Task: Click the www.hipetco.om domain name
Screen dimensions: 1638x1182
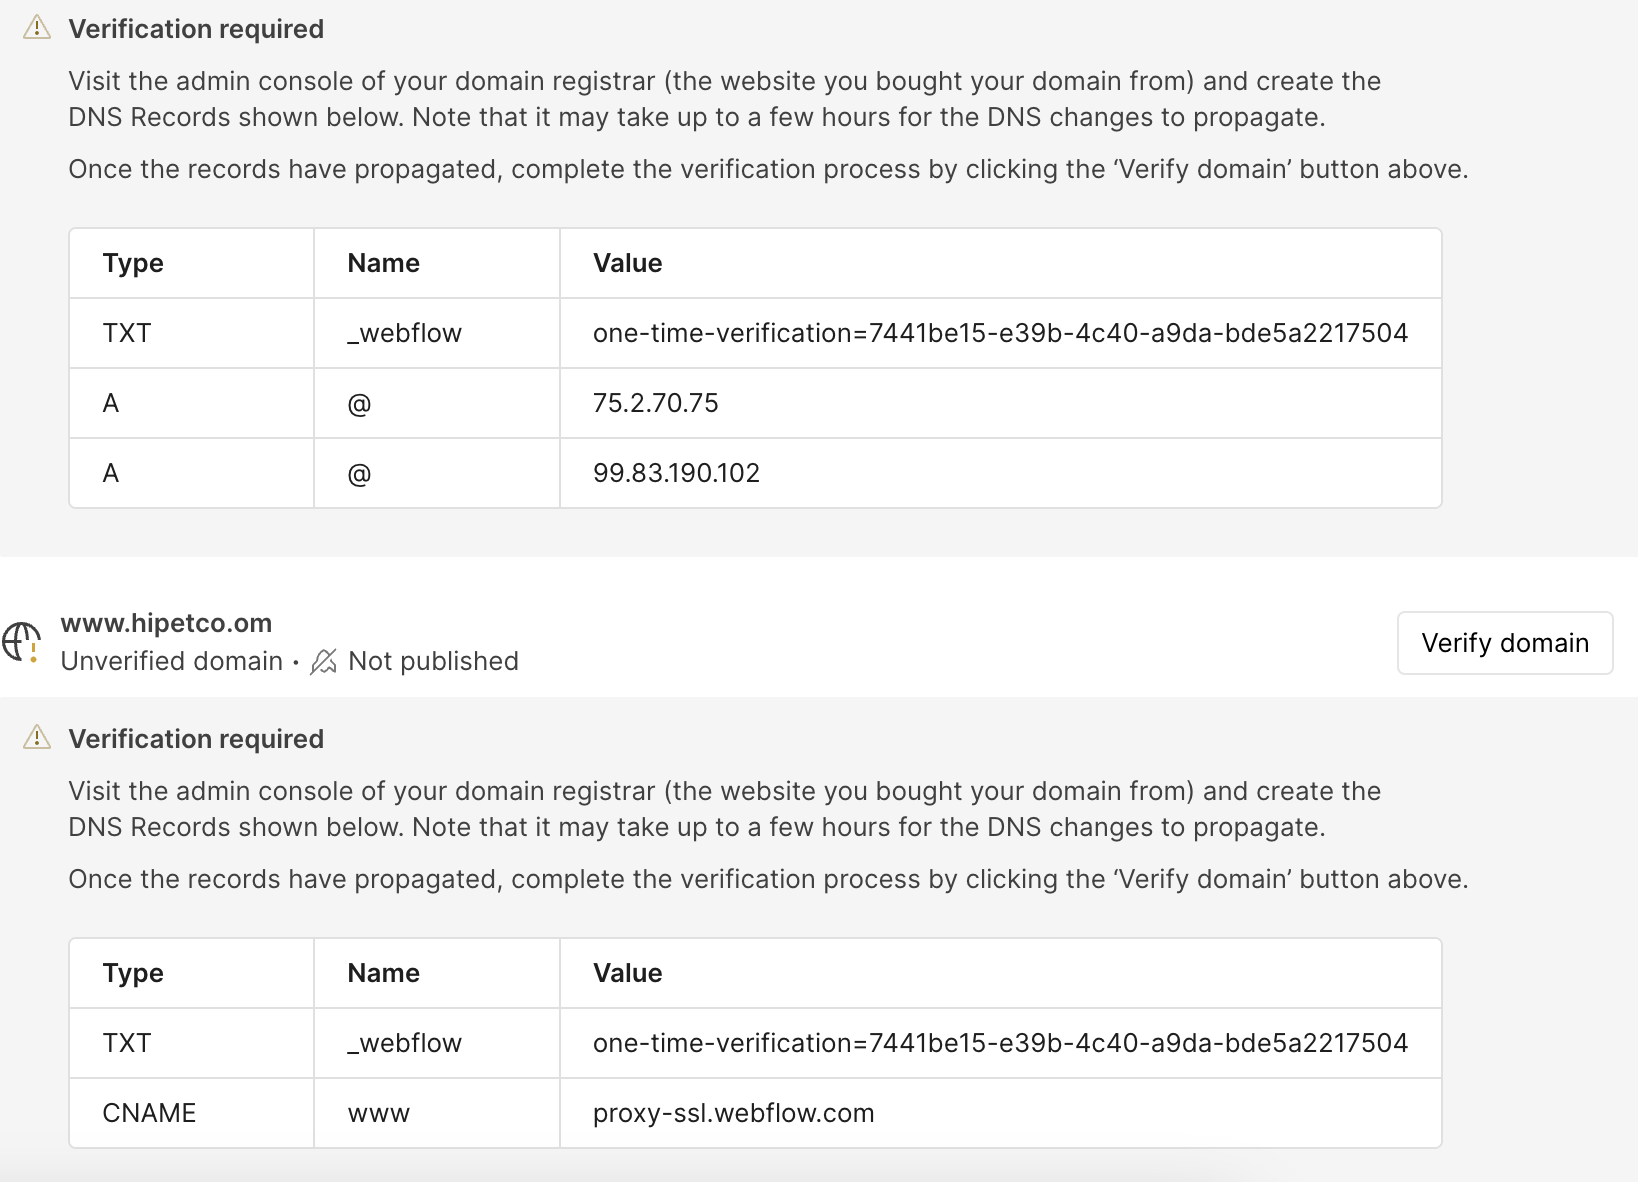Action: click(x=166, y=622)
